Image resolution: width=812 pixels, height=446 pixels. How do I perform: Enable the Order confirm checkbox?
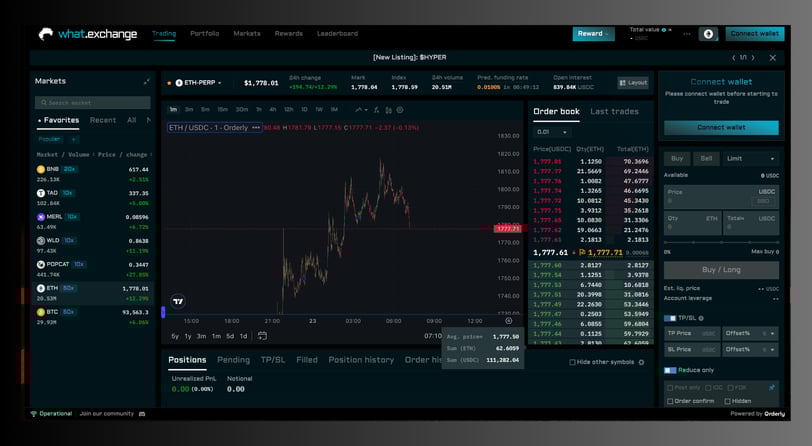point(670,401)
